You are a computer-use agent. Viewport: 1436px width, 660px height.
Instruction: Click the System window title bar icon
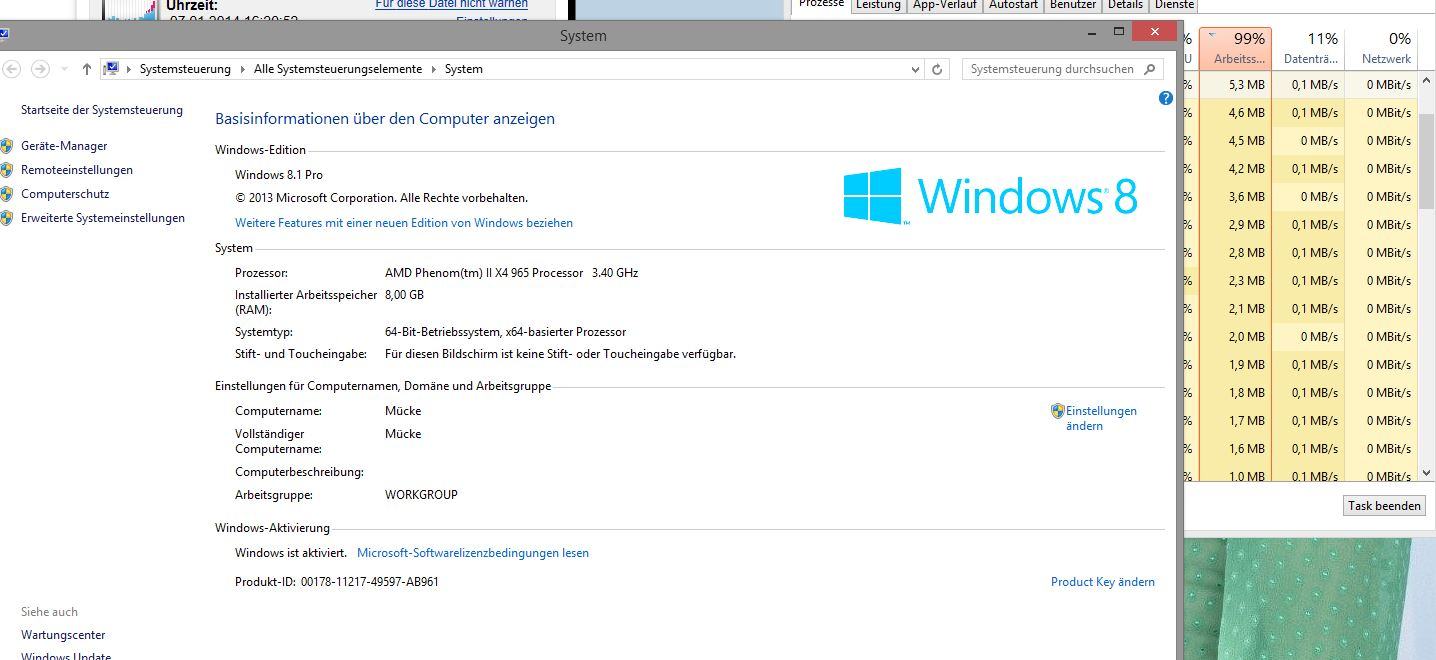(4, 34)
